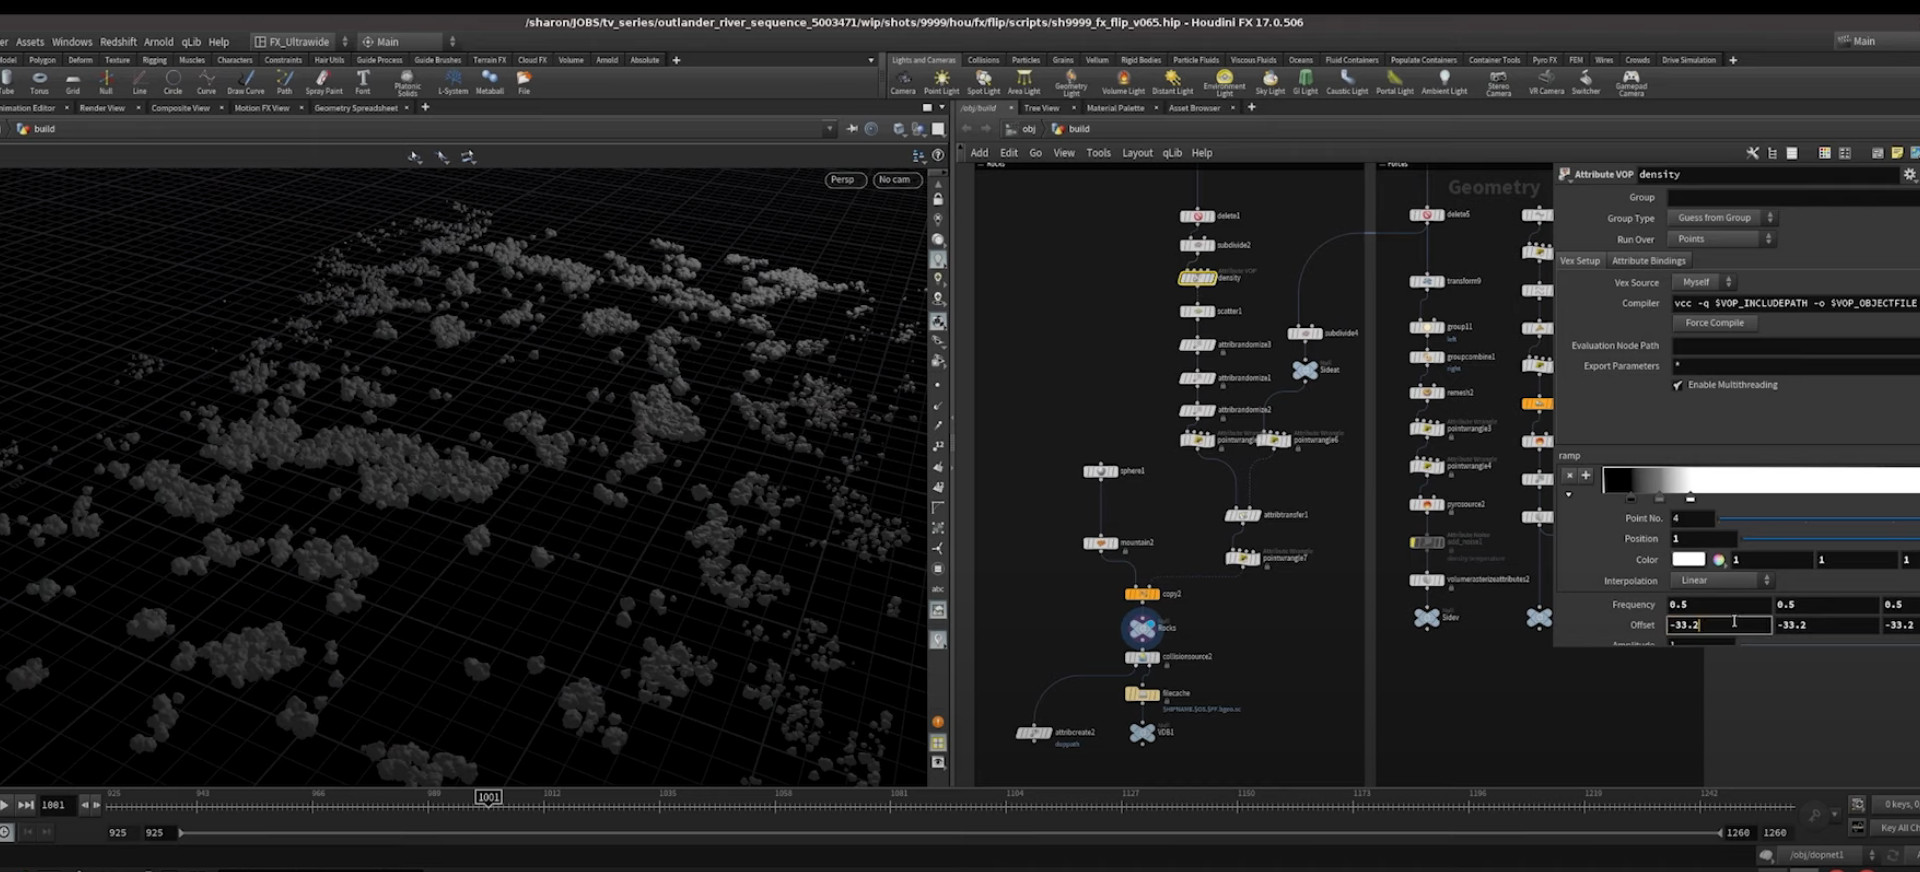
Task: Select the Grid shelf tool
Action: click(x=73, y=82)
